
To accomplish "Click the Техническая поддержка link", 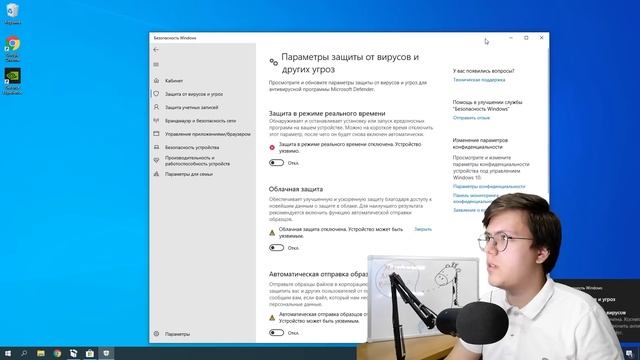I will pyautogui.click(x=479, y=80).
